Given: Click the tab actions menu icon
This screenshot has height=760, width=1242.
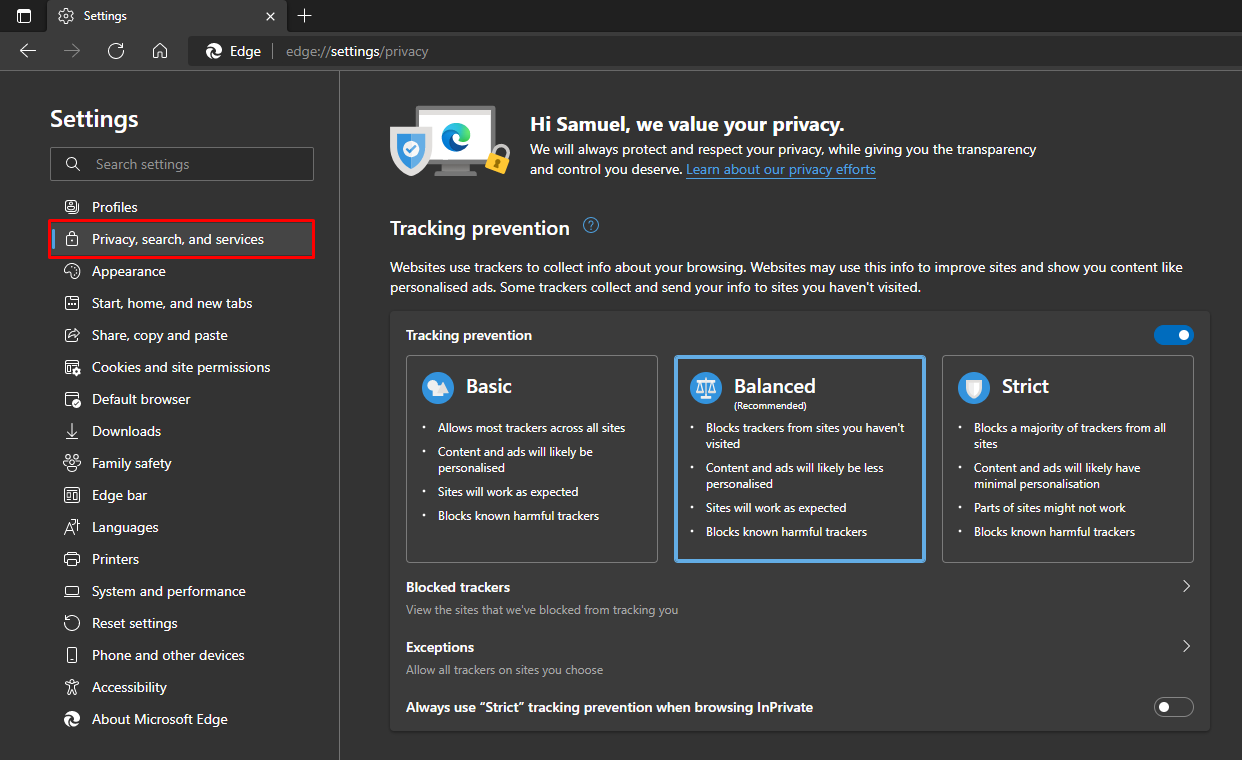Looking at the screenshot, I should point(24,16).
